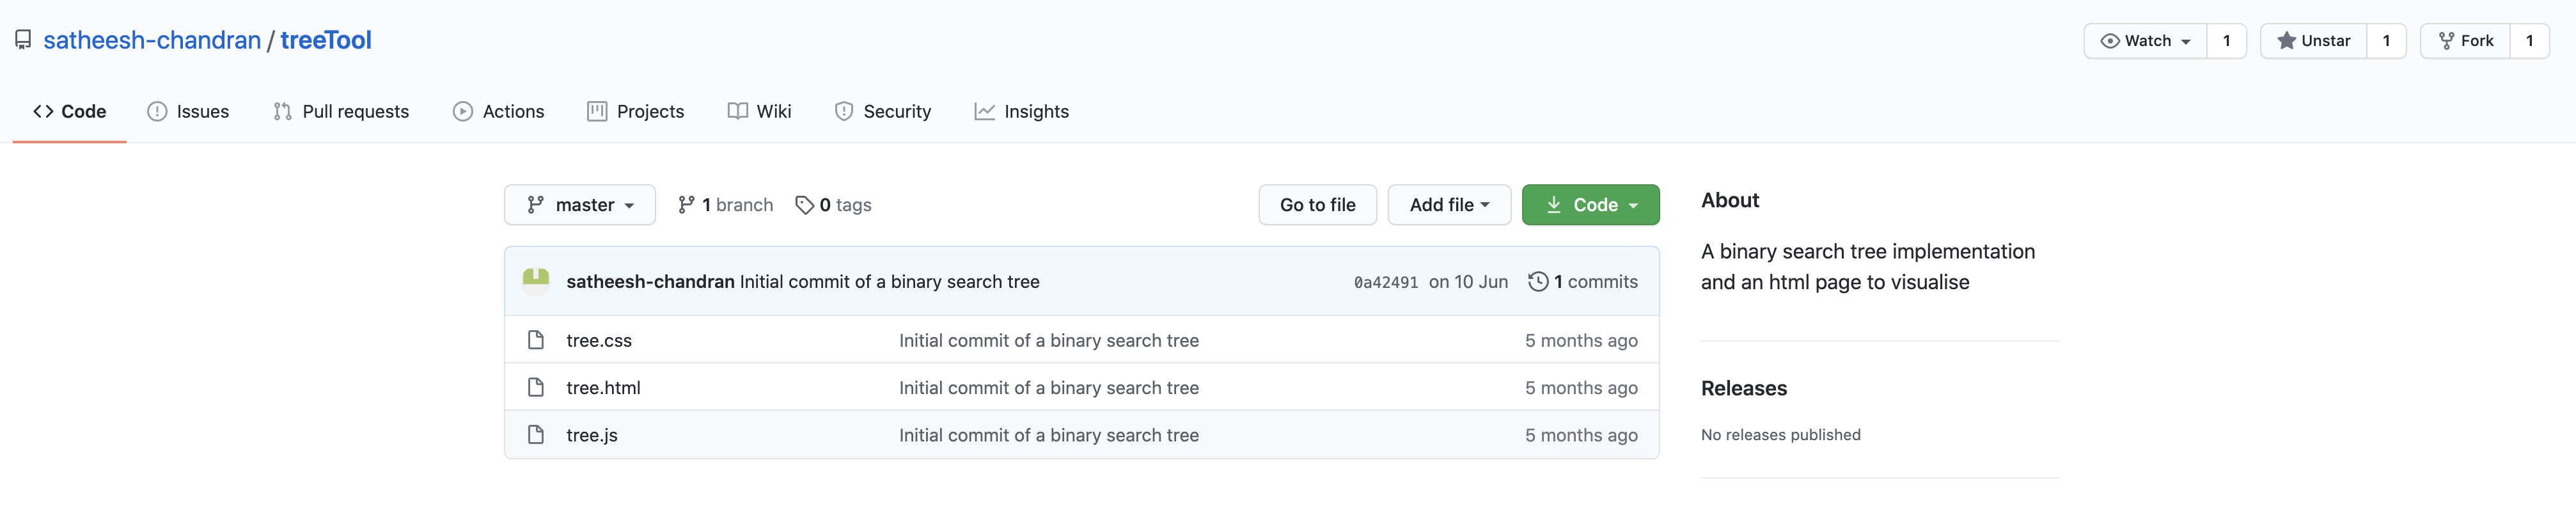The height and width of the screenshot is (508, 2576).
Task: Open the green Code download dropdown
Action: coord(1591,205)
